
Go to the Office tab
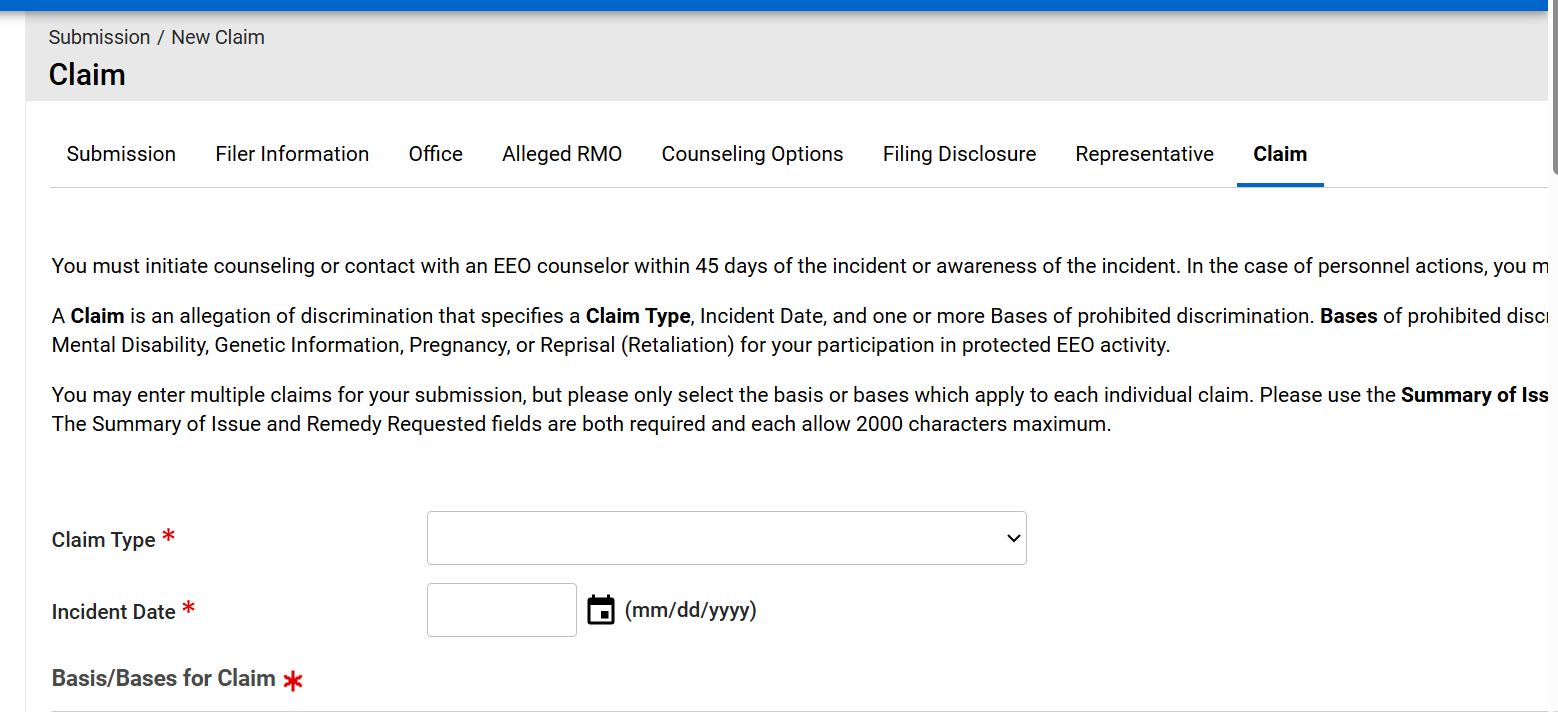coord(435,154)
